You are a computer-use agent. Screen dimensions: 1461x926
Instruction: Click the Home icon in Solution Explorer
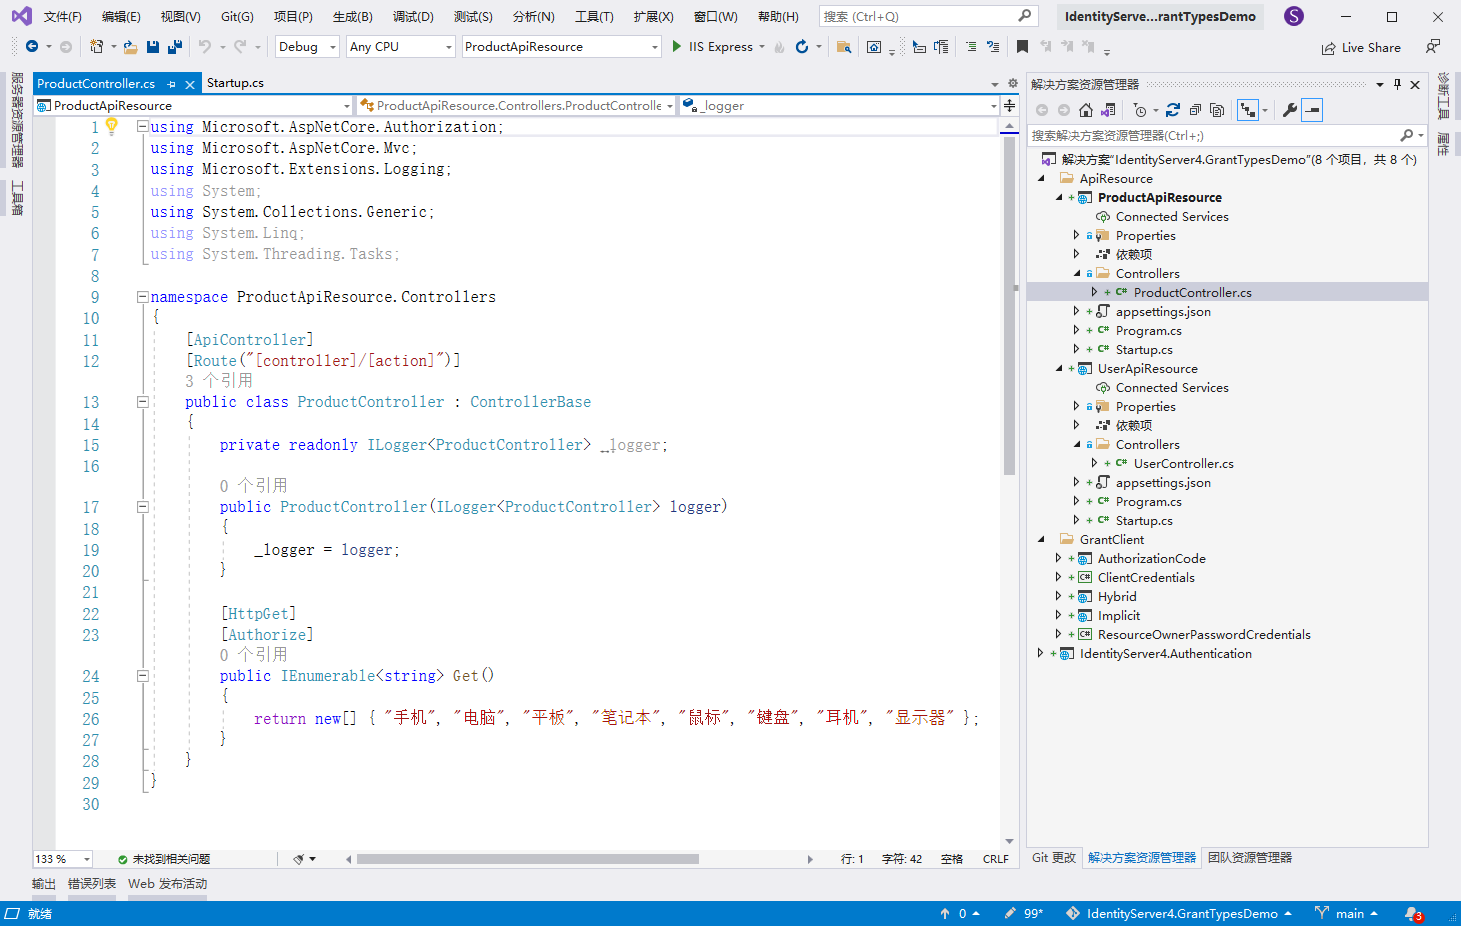pyautogui.click(x=1086, y=110)
